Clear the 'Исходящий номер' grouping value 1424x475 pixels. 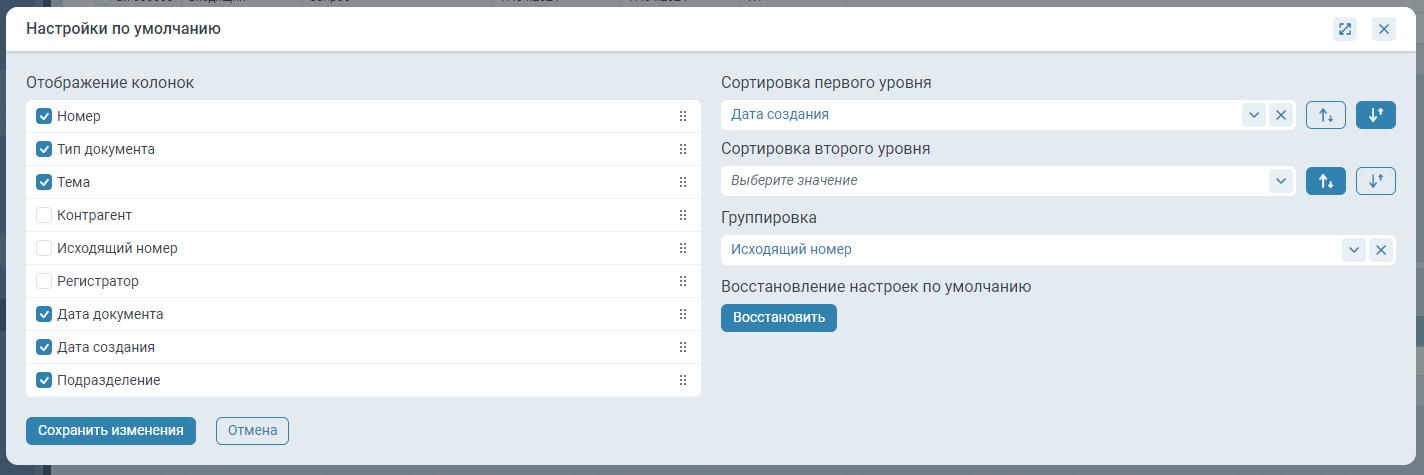click(1380, 250)
